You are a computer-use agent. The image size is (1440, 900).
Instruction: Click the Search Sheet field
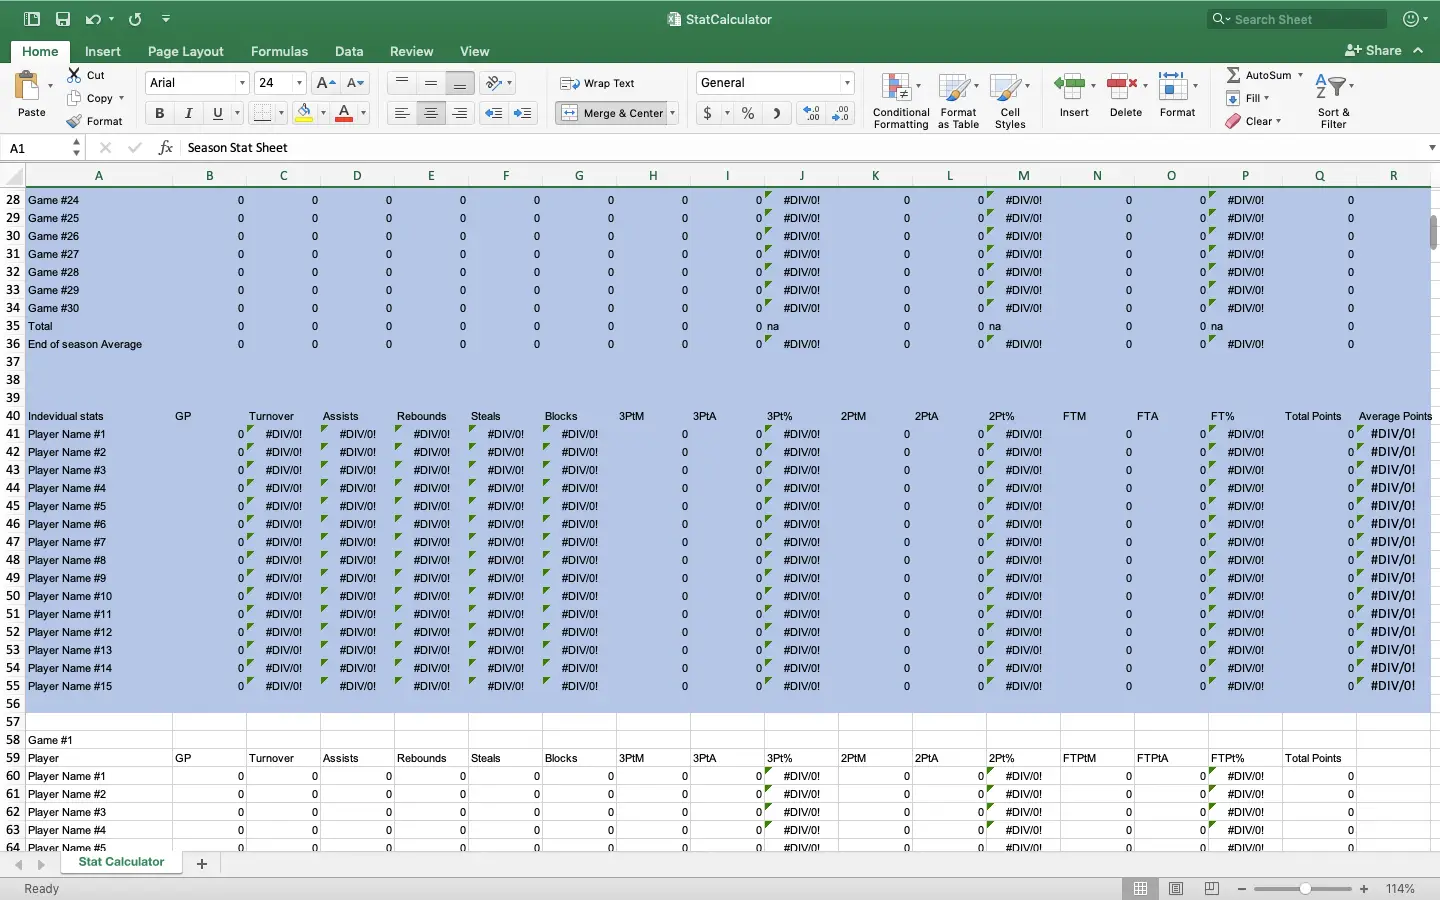1297,19
